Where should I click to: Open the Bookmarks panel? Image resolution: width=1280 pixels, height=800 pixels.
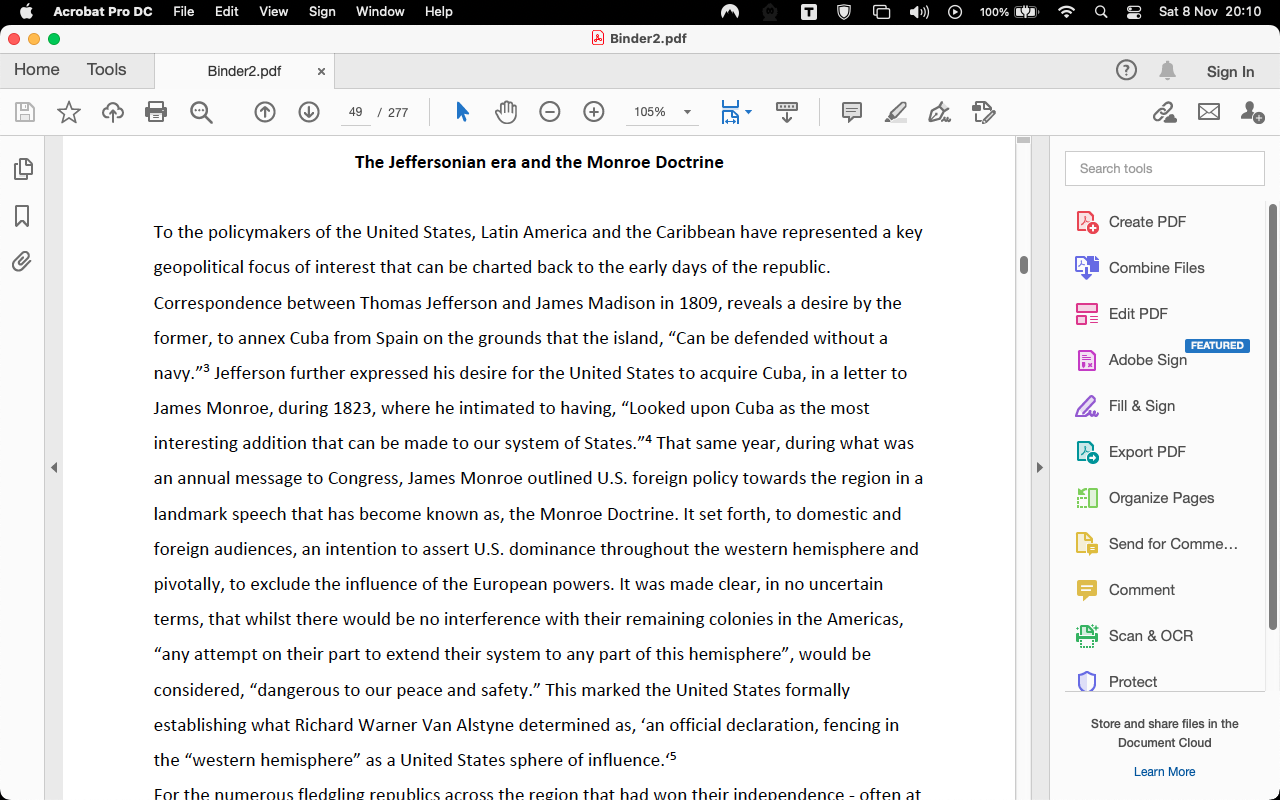(22, 216)
